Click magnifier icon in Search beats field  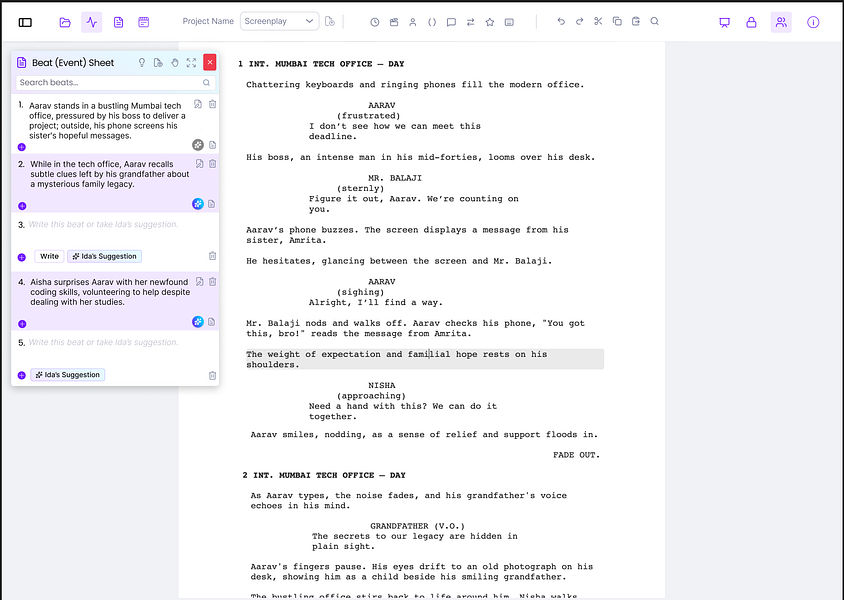coord(206,82)
